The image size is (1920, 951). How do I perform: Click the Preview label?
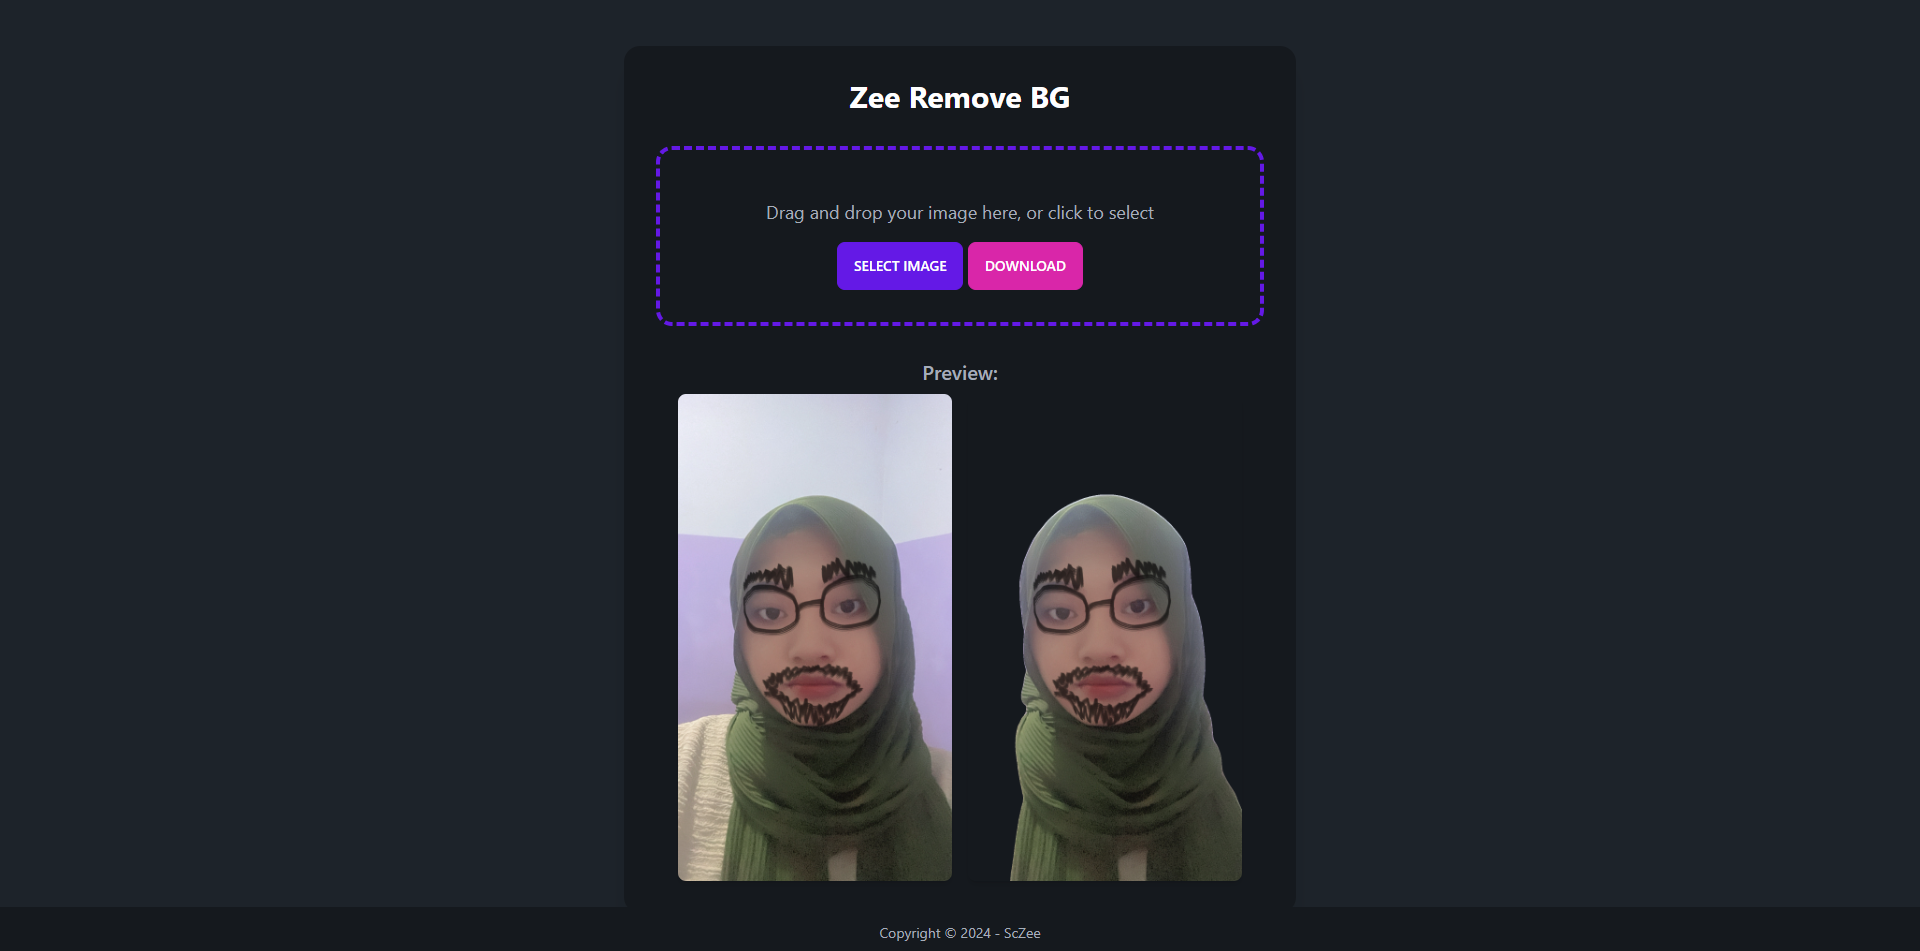960,373
